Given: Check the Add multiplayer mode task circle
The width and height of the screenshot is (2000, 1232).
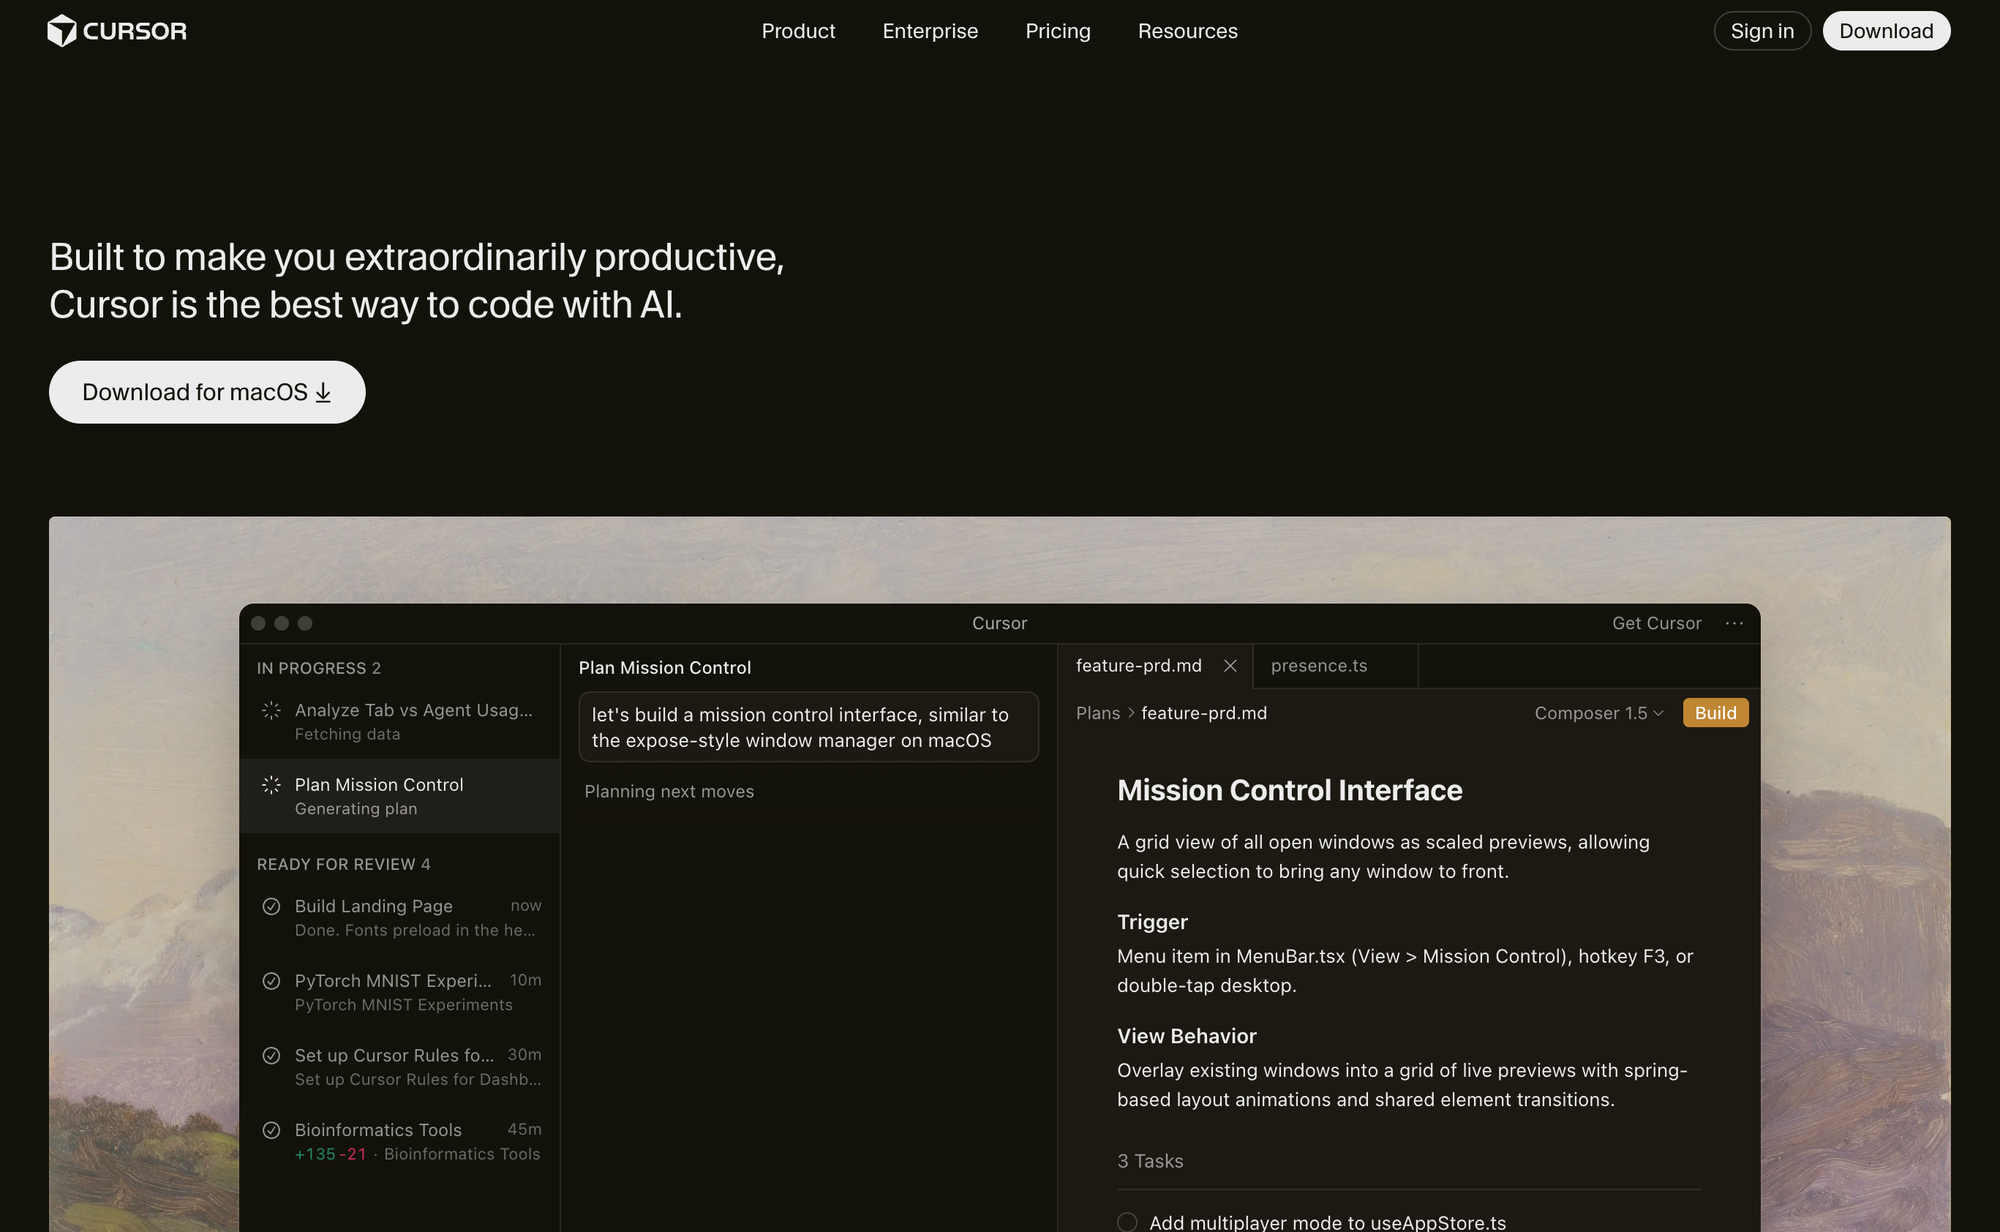Looking at the screenshot, I should pos(1127,1222).
